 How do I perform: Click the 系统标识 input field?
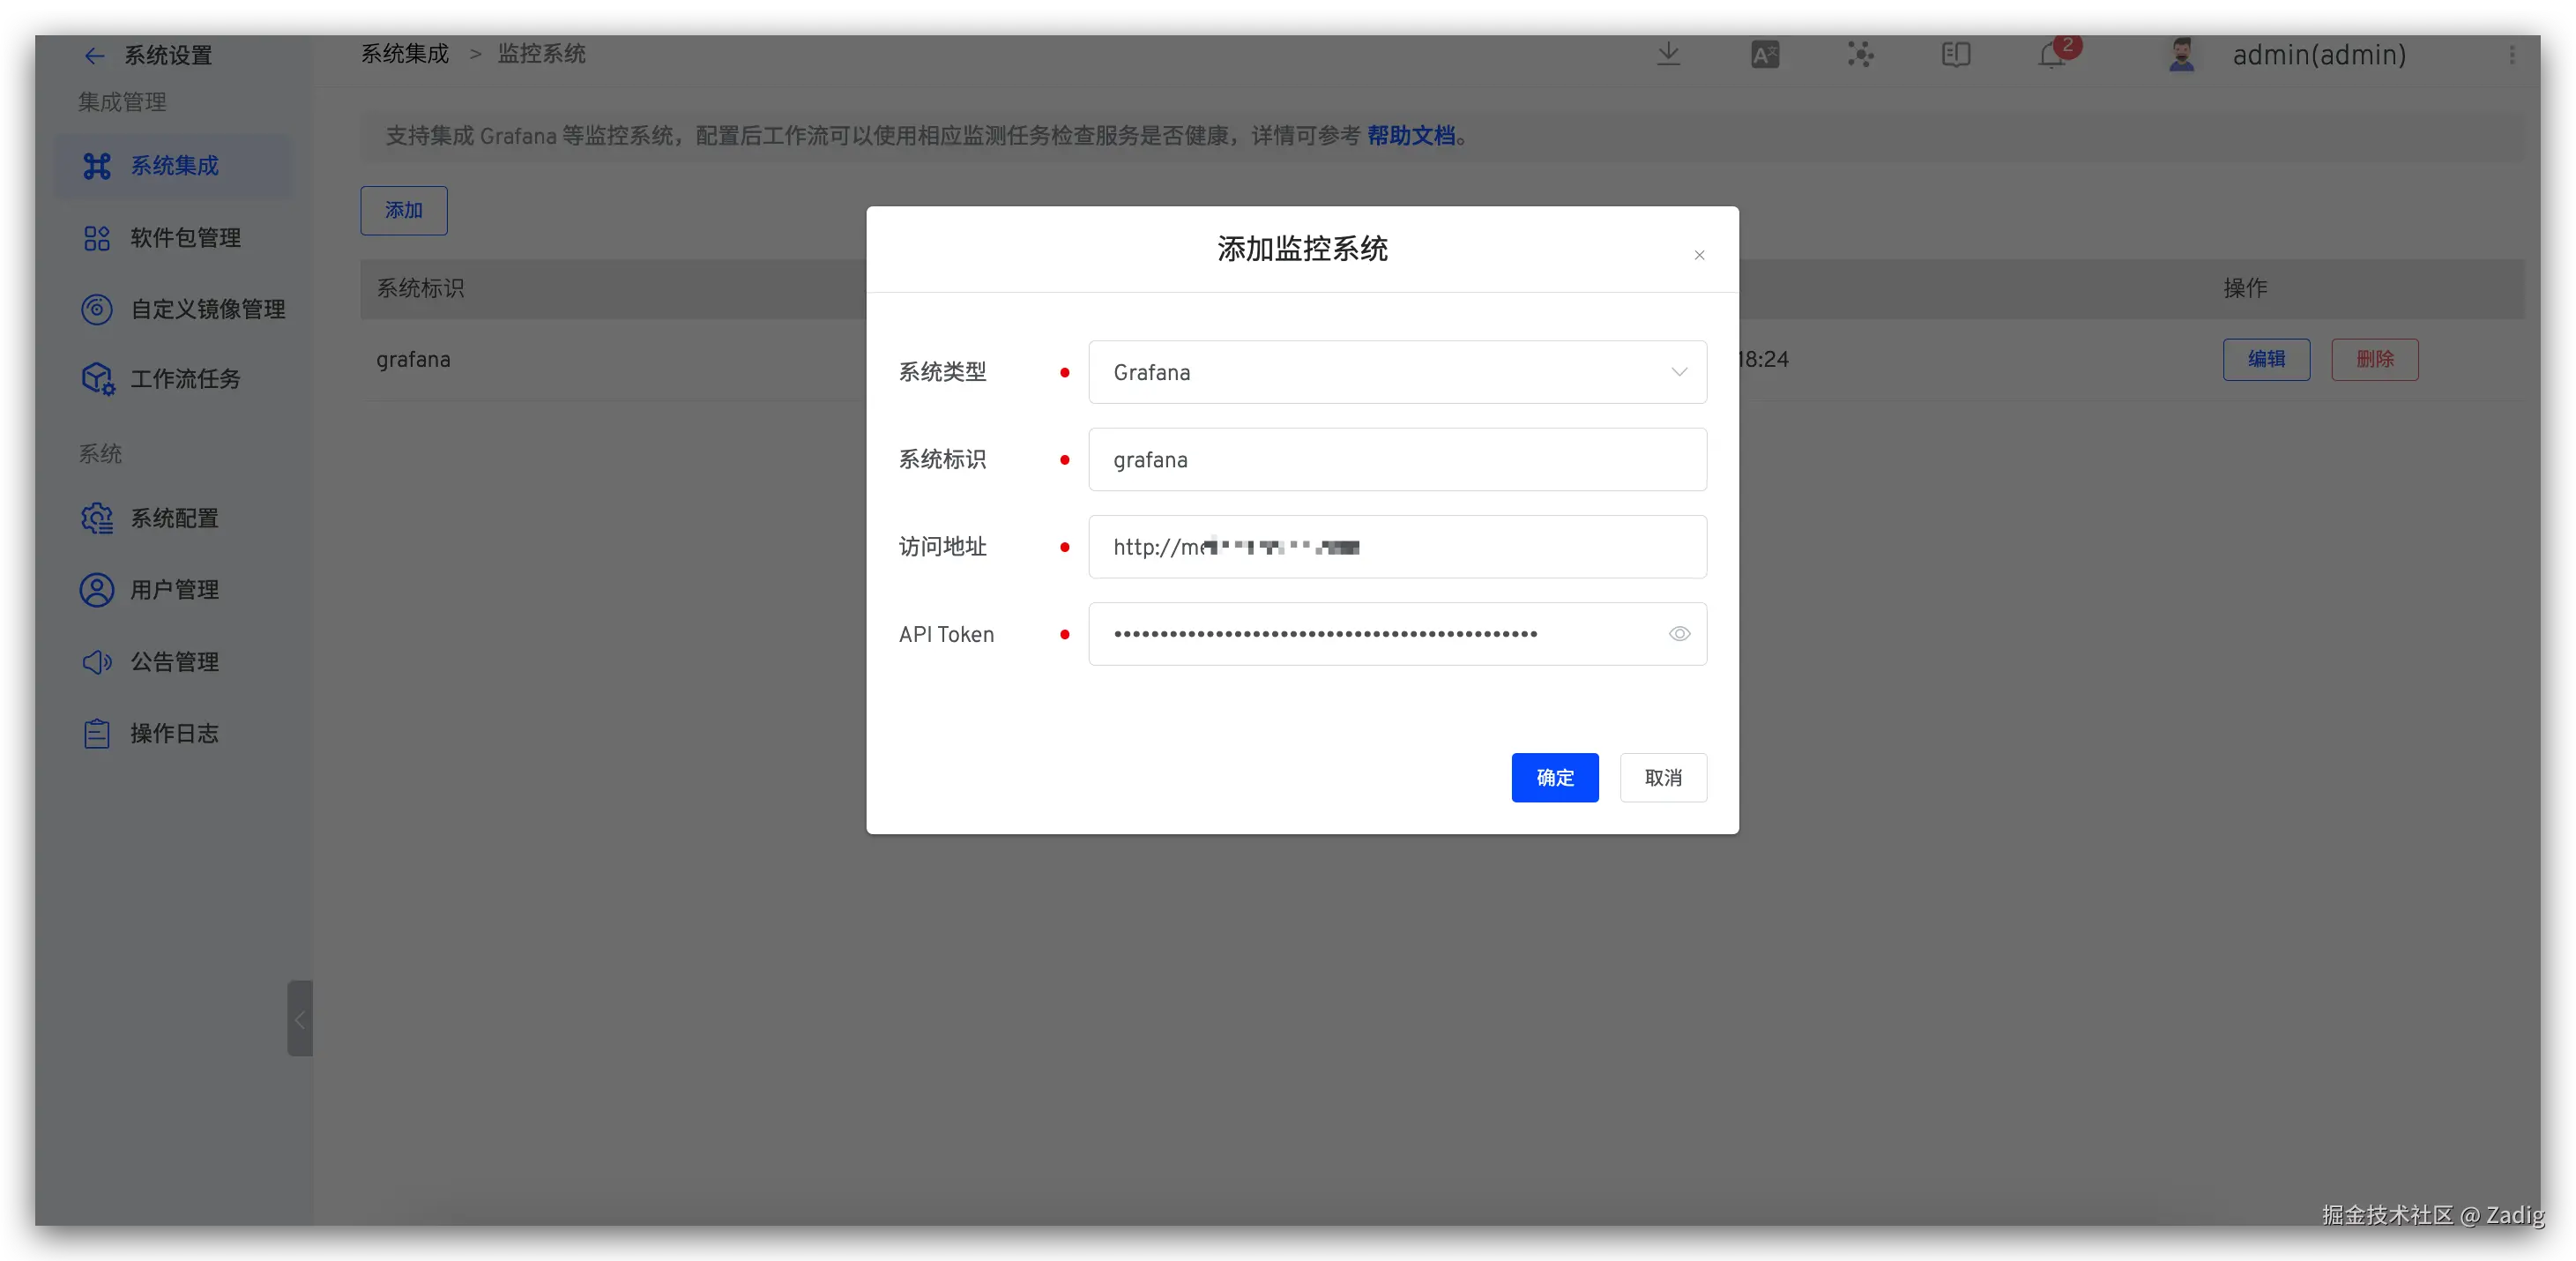point(1397,460)
